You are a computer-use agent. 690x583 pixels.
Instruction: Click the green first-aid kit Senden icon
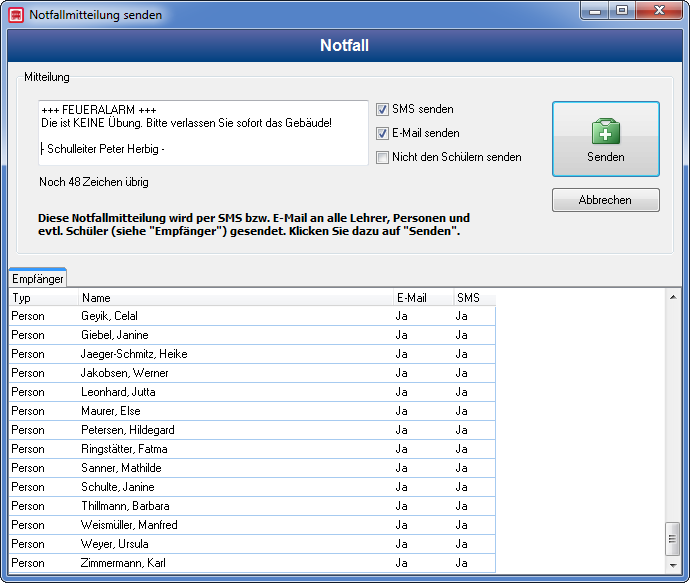[606, 131]
